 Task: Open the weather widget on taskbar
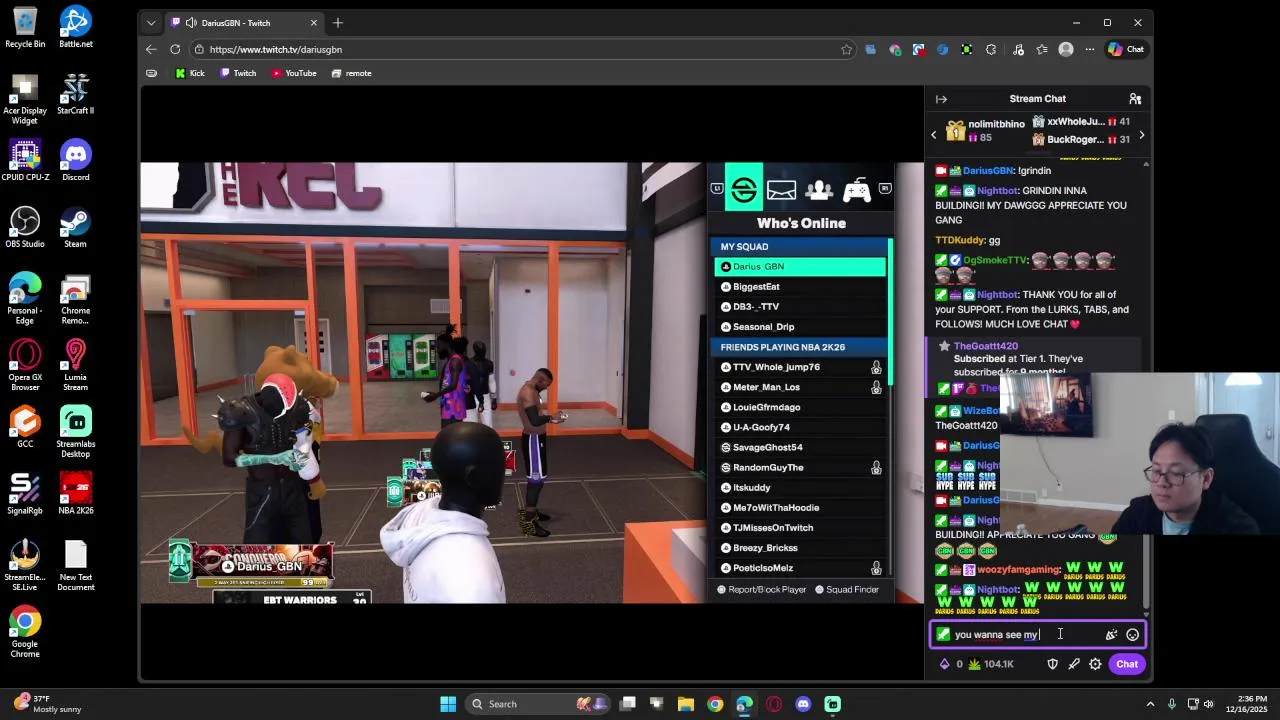[46, 704]
